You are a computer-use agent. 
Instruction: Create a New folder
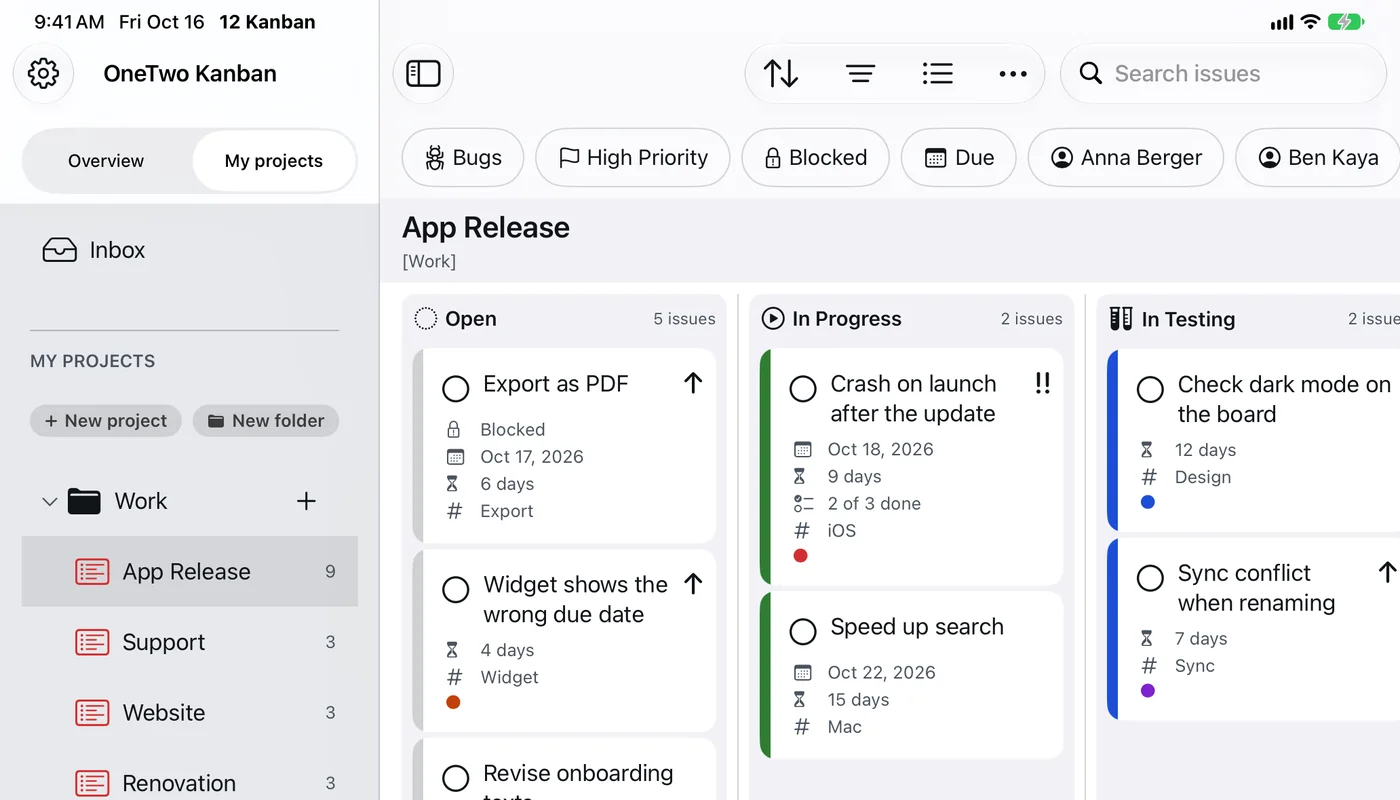[266, 421]
